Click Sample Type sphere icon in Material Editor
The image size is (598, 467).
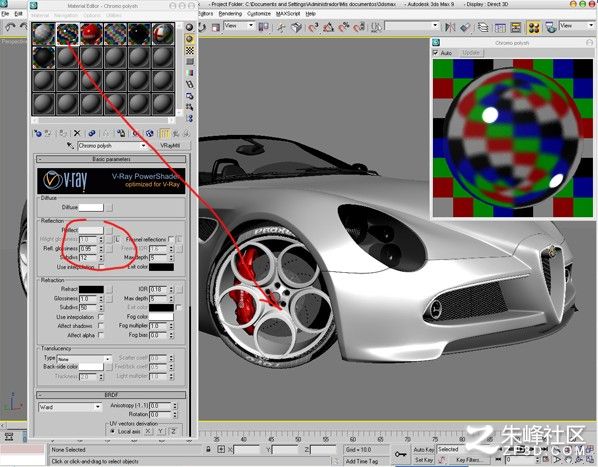pos(190,27)
